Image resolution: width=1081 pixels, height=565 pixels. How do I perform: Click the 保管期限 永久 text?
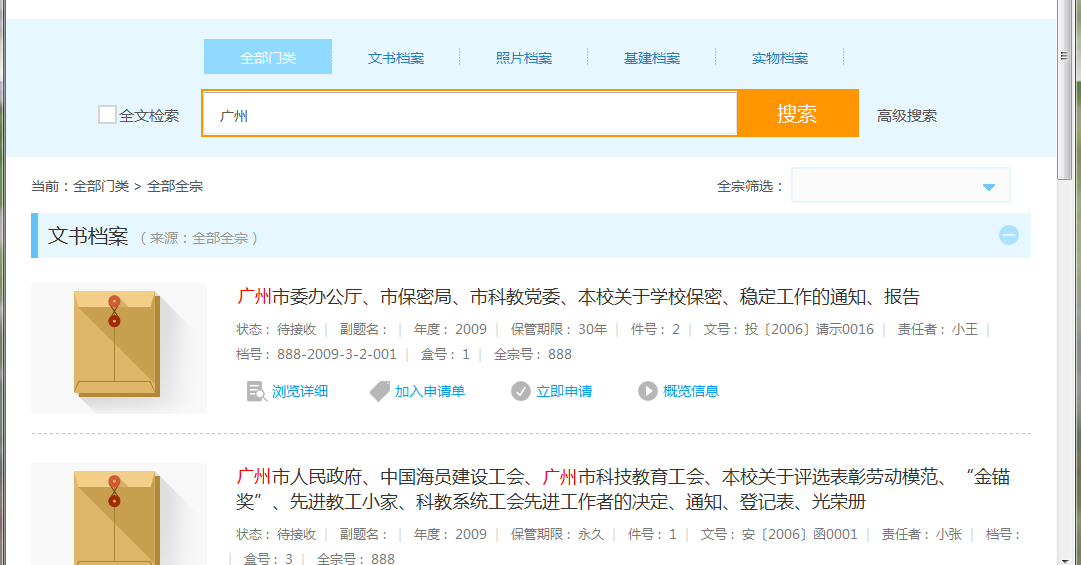point(557,534)
